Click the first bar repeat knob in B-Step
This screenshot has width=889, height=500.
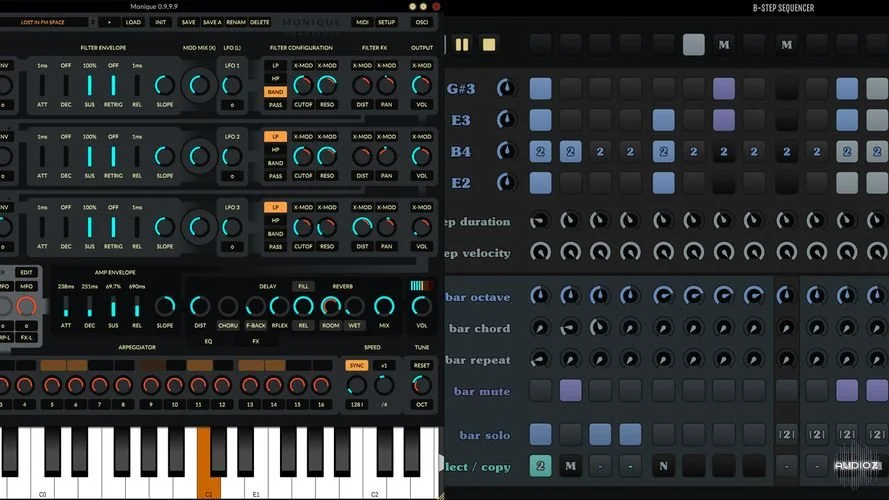coord(540,359)
